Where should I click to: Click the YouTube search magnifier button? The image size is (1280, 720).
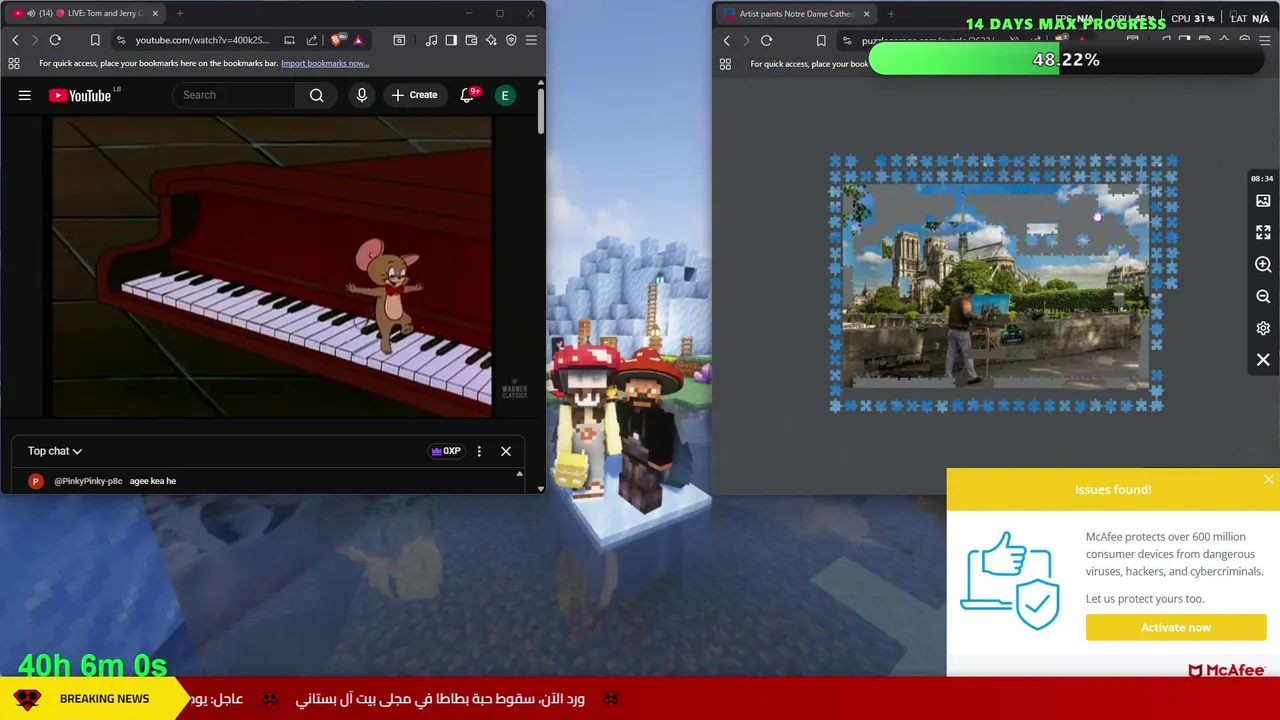[316, 95]
